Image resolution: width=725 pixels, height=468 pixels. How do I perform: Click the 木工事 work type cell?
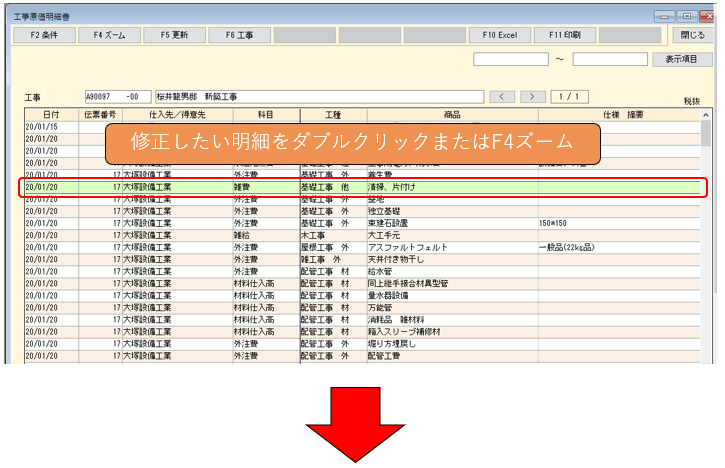(x=333, y=235)
